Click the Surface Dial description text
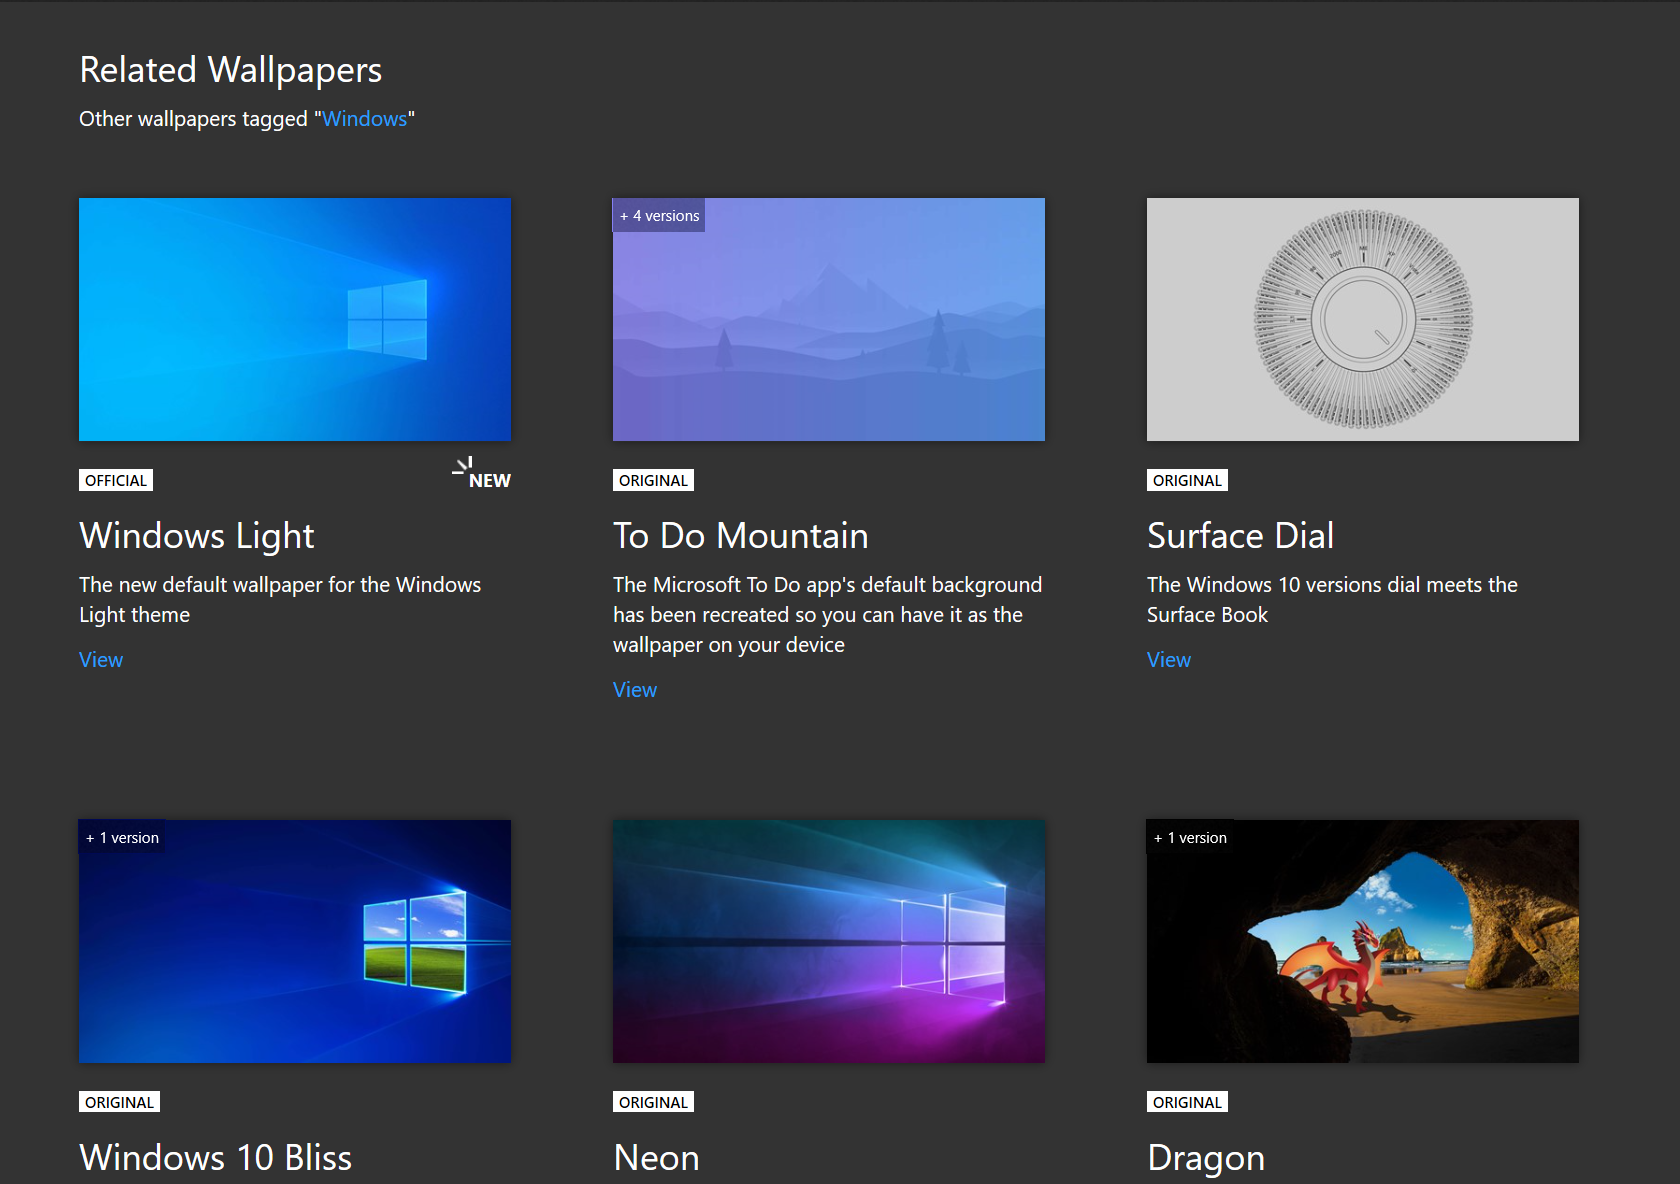The height and width of the screenshot is (1184, 1680). click(x=1332, y=600)
